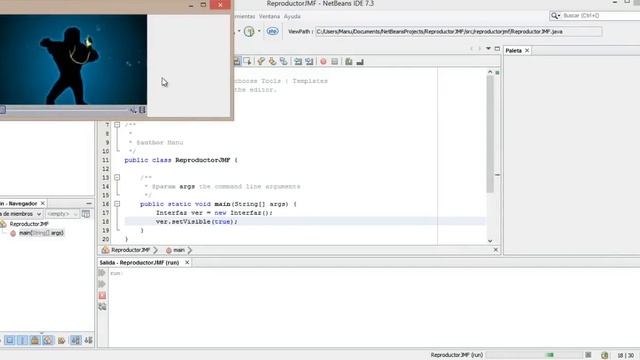This screenshot has height=360, width=640.
Task: Select Salida - ReproductorJMF (run) tab
Action: pyautogui.click(x=139, y=262)
